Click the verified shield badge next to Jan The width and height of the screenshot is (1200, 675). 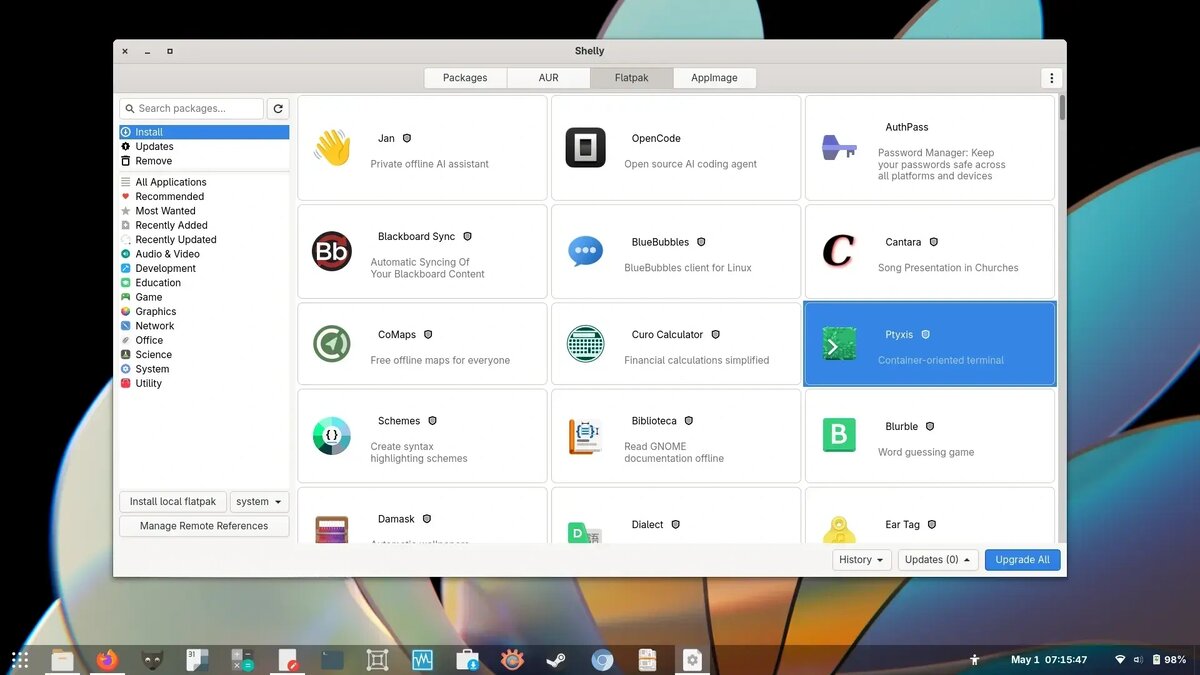click(x=406, y=139)
